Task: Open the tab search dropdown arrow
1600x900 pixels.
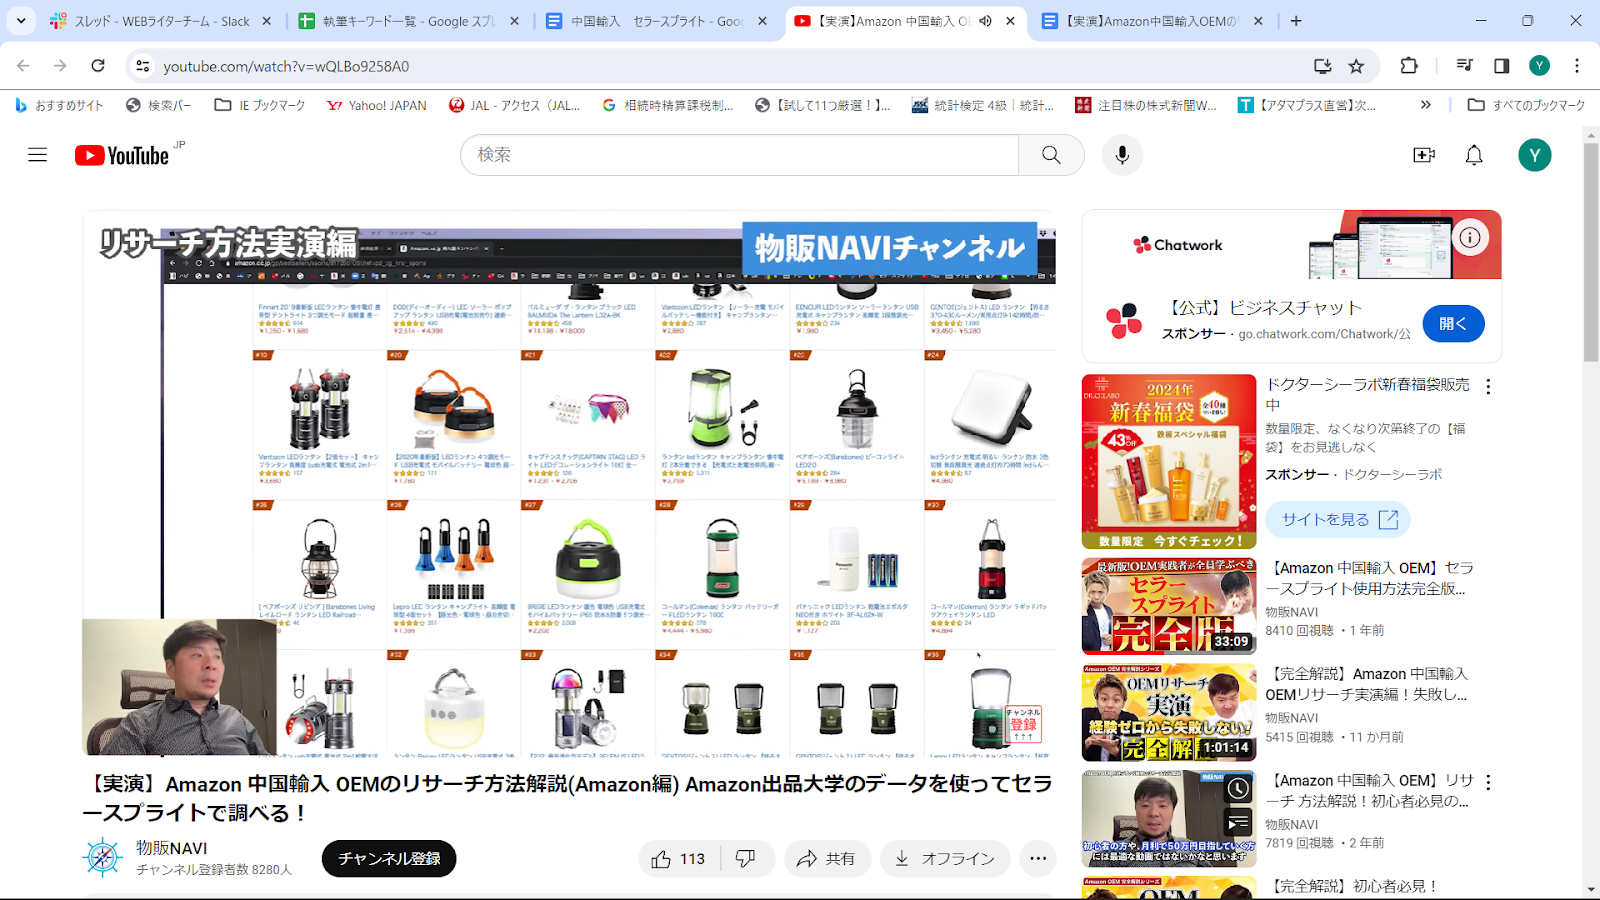Action: (21, 20)
